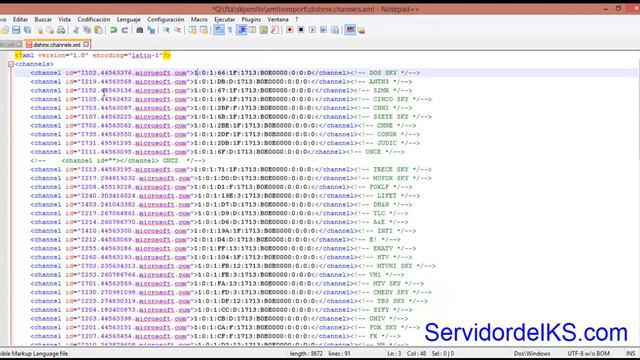Image resolution: width=640 pixels, height=360 pixels.
Task: Toggle the spell-check ABC toolbar icon
Action: tap(350, 30)
